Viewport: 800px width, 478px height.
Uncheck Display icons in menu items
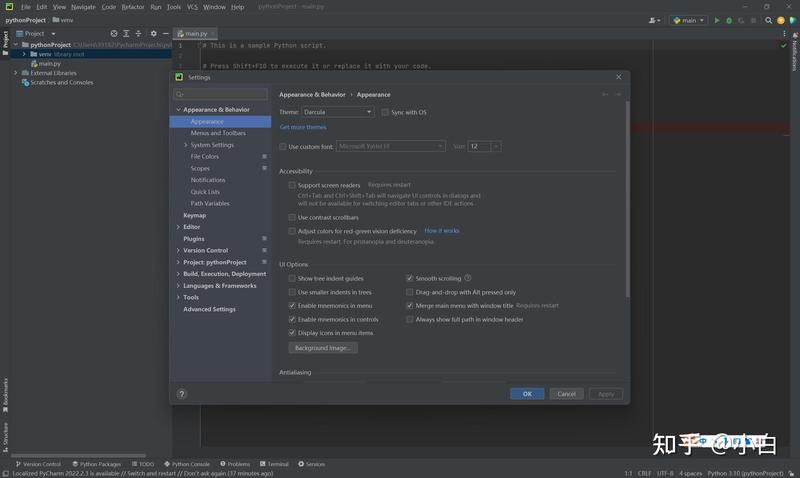(x=292, y=333)
